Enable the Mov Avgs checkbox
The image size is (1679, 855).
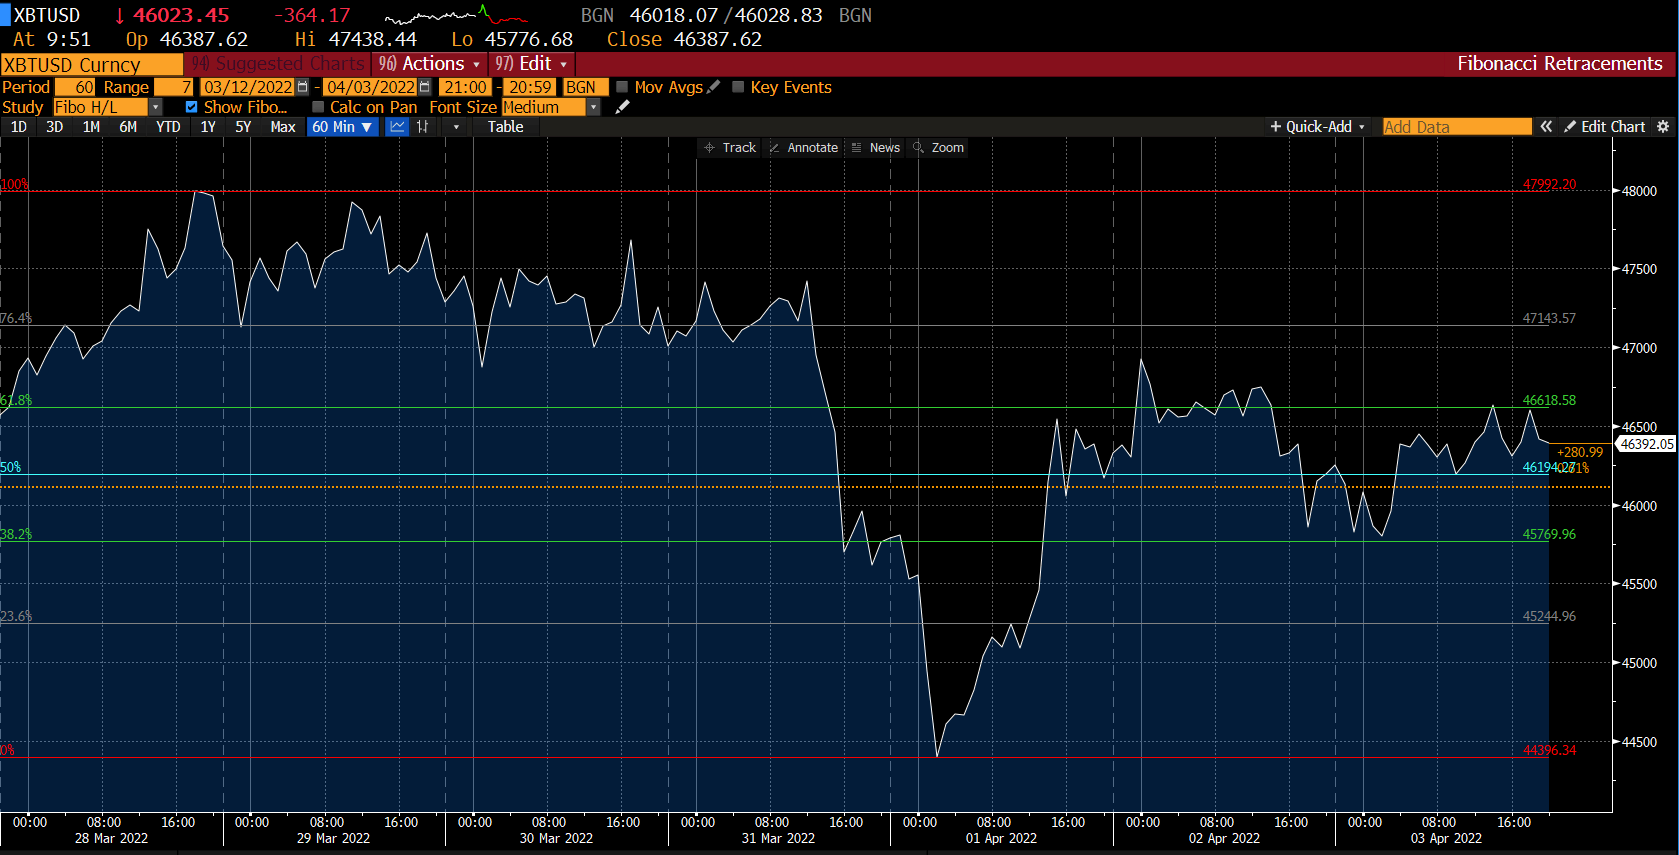pyautogui.click(x=622, y=87)
